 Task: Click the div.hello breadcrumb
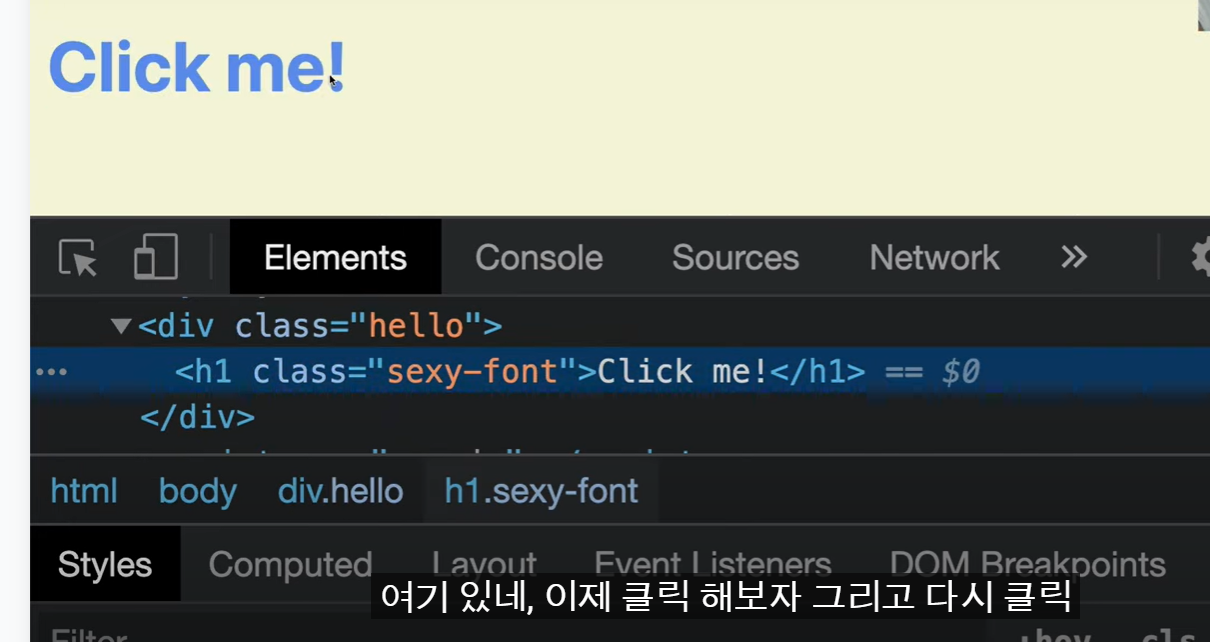341,491
